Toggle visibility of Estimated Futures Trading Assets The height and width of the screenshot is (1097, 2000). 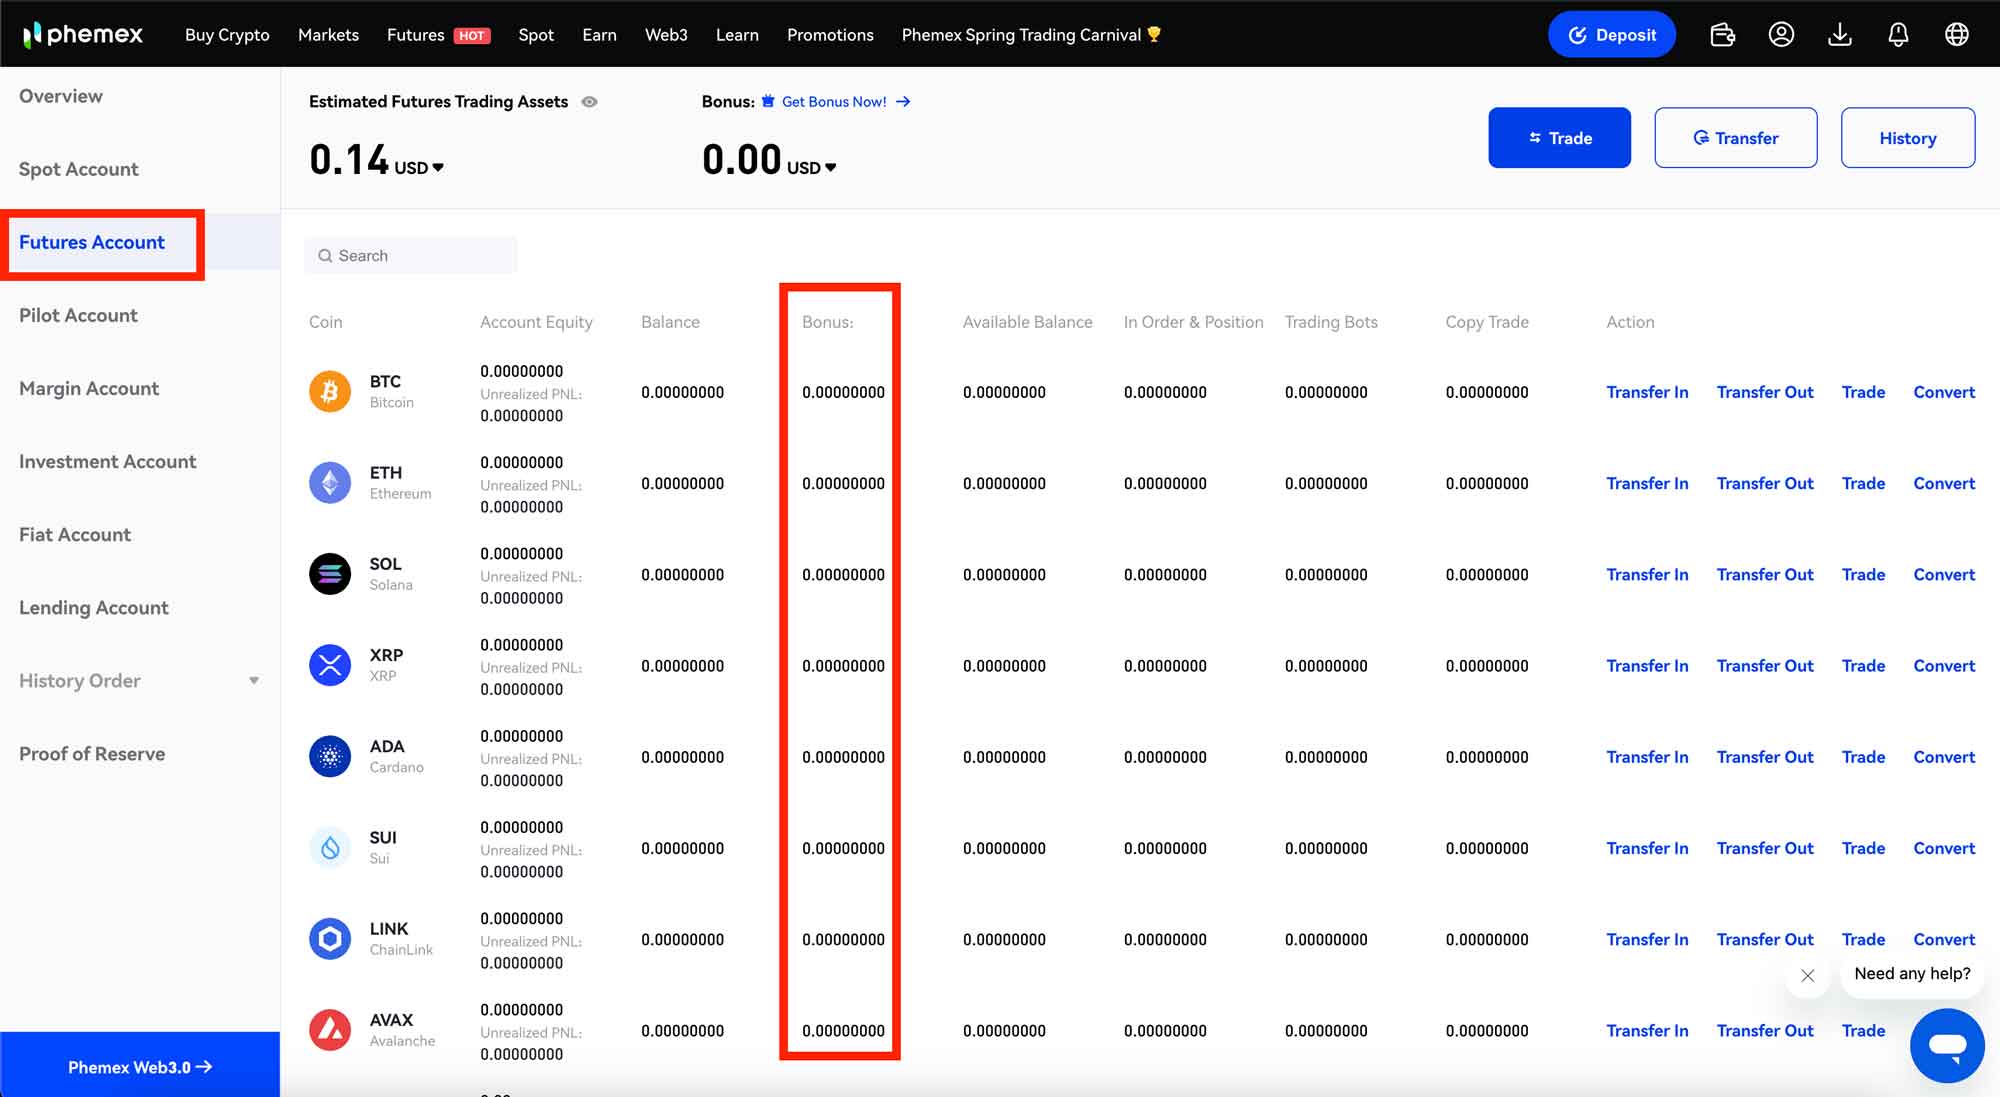click(590, 101)
